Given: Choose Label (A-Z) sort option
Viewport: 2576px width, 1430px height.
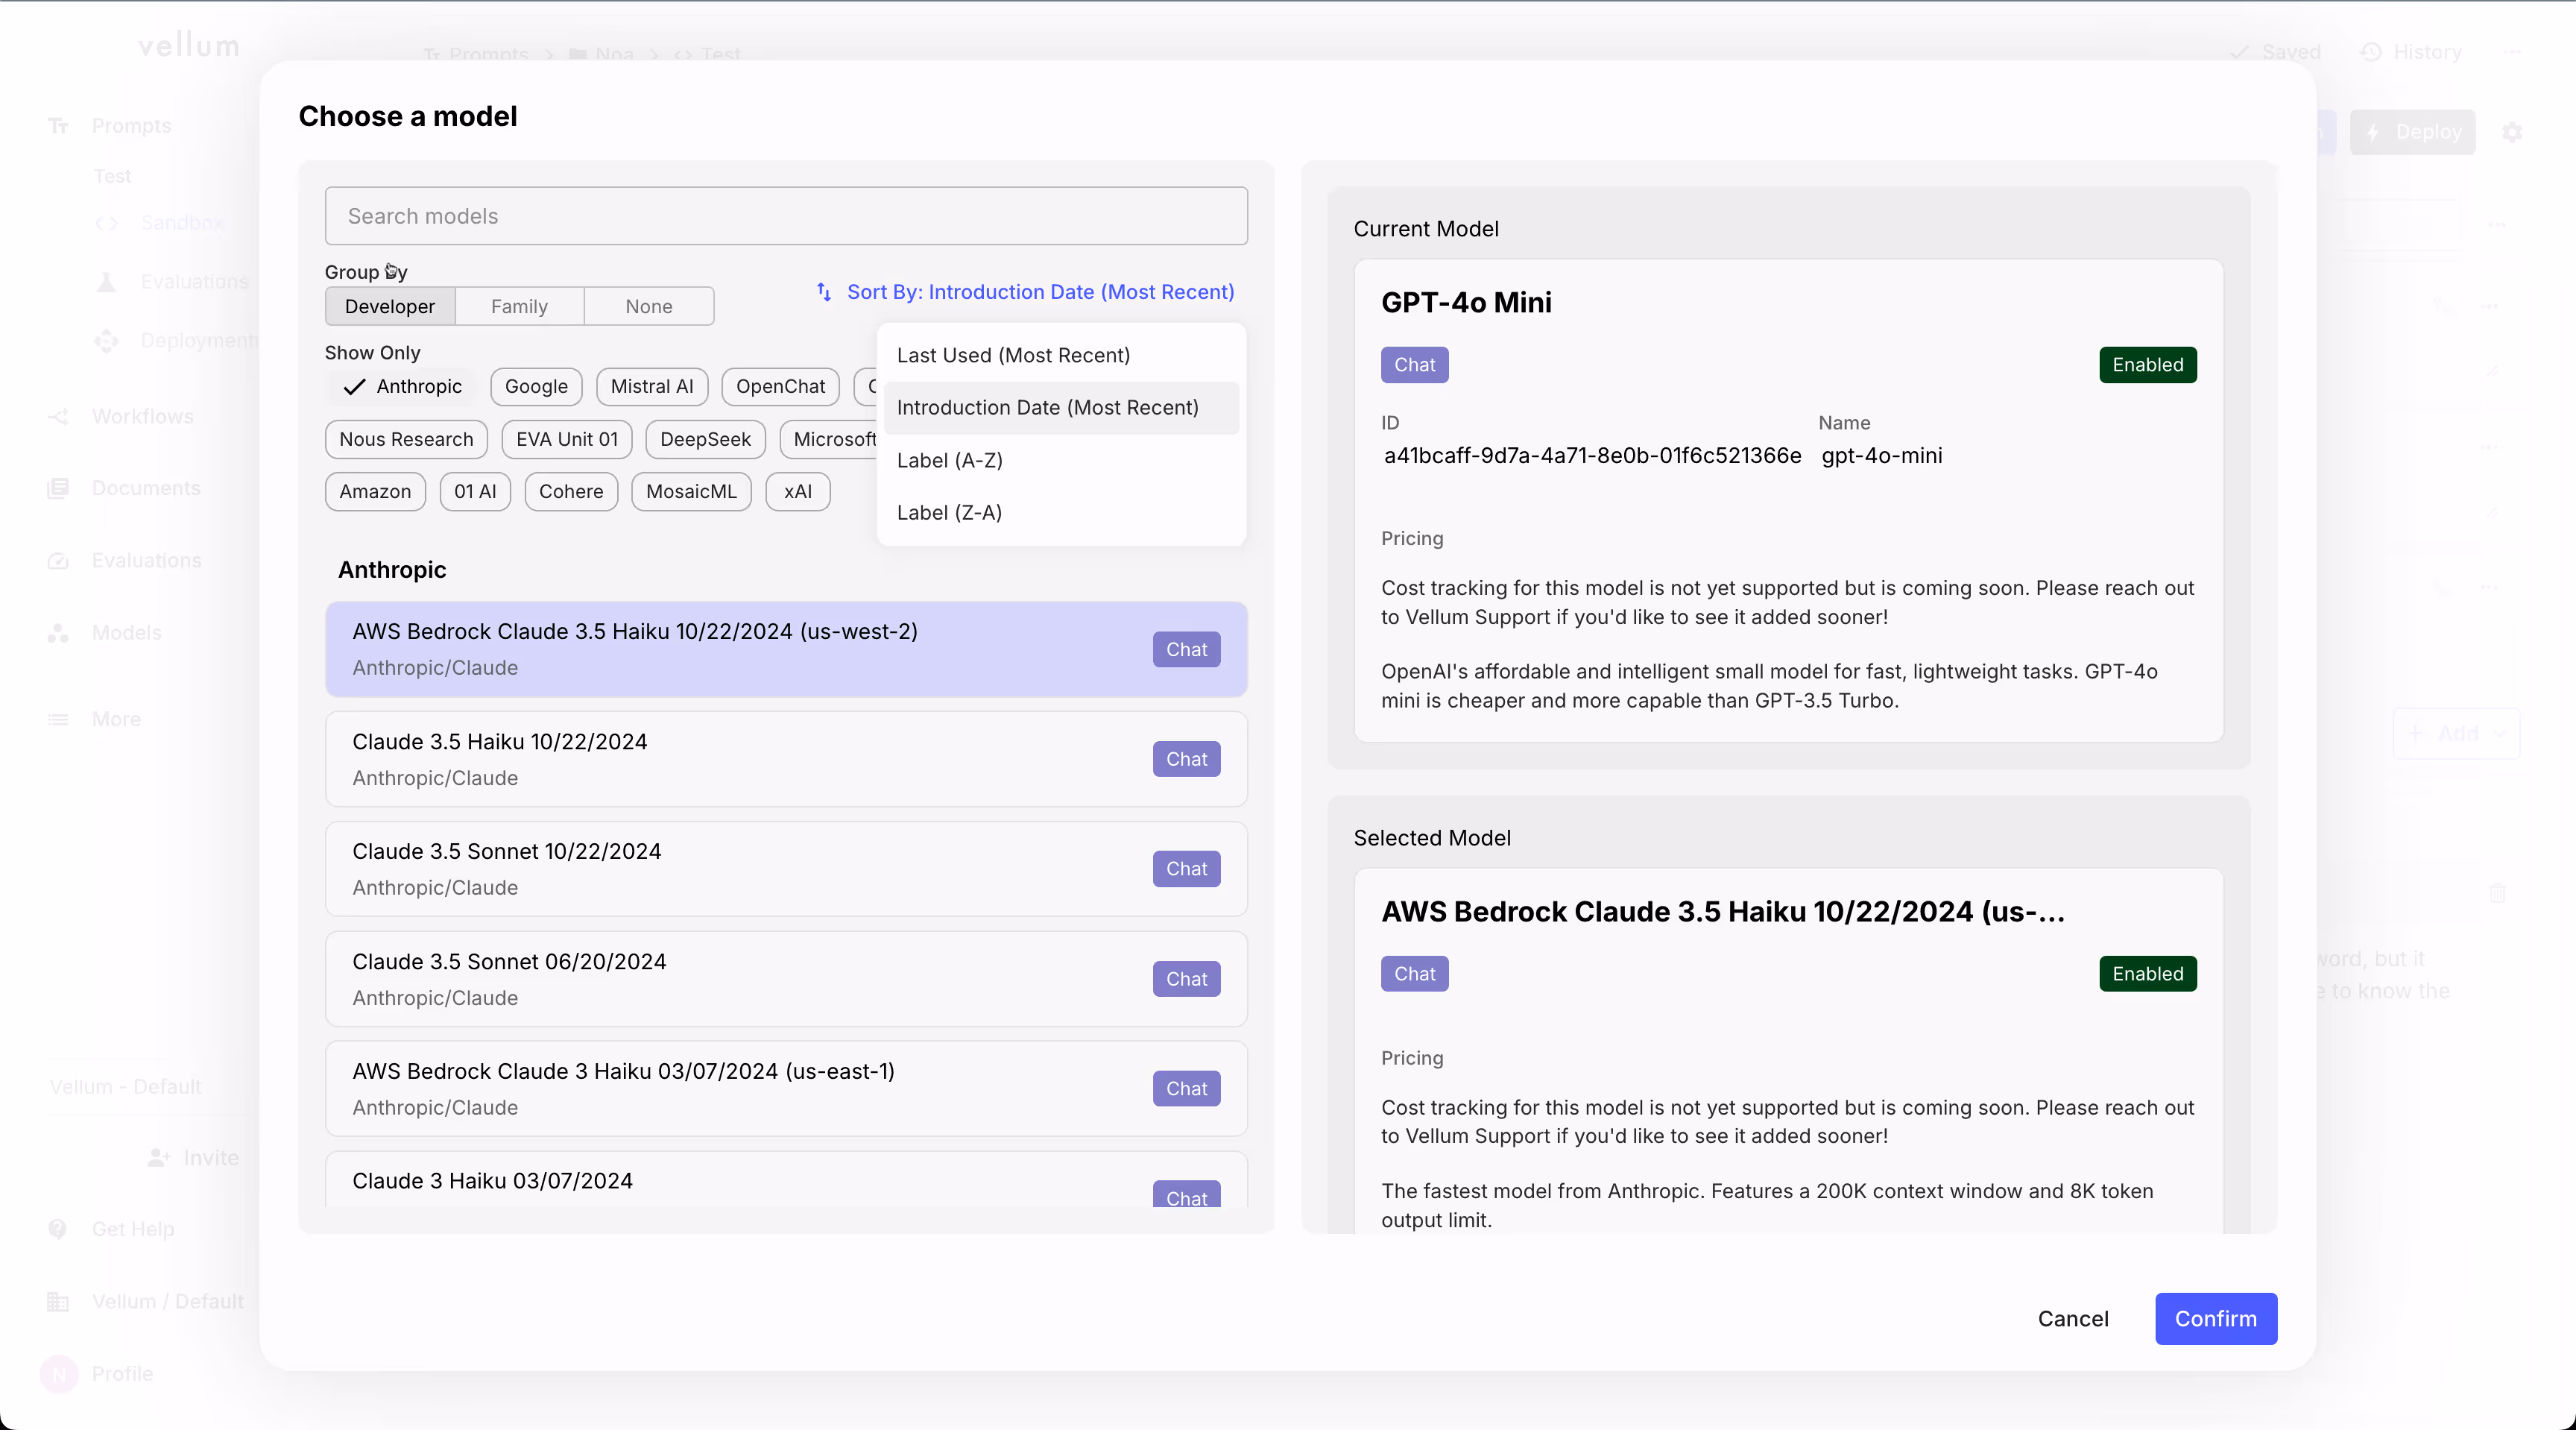Looking at the screenshot, I should coord(949,460).
